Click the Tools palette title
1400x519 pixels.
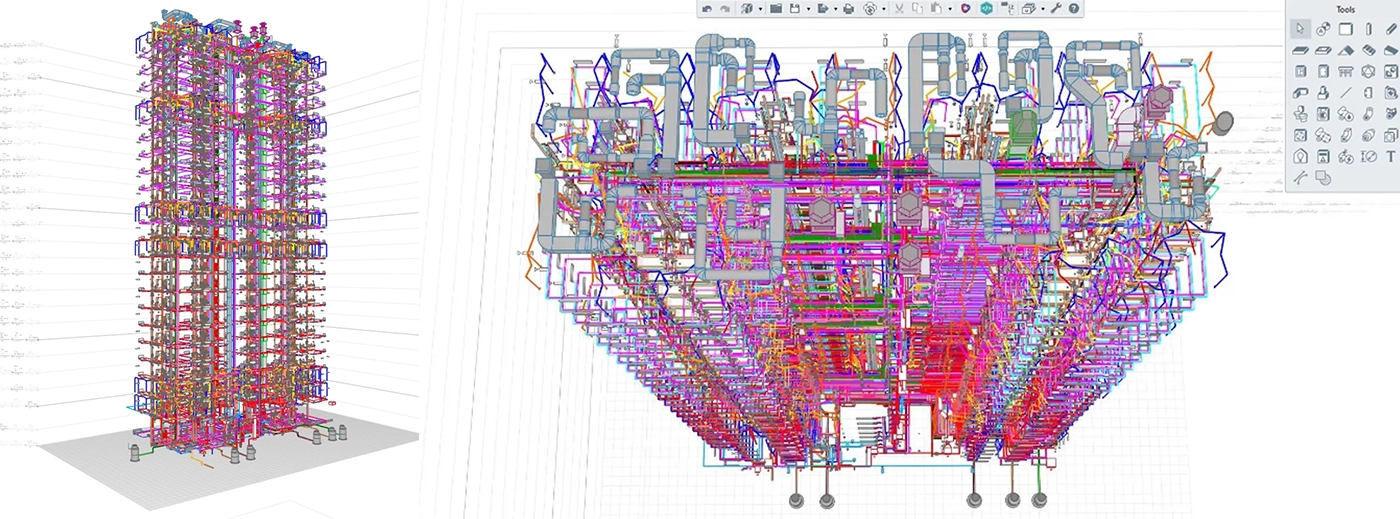tap(1346, 9)
